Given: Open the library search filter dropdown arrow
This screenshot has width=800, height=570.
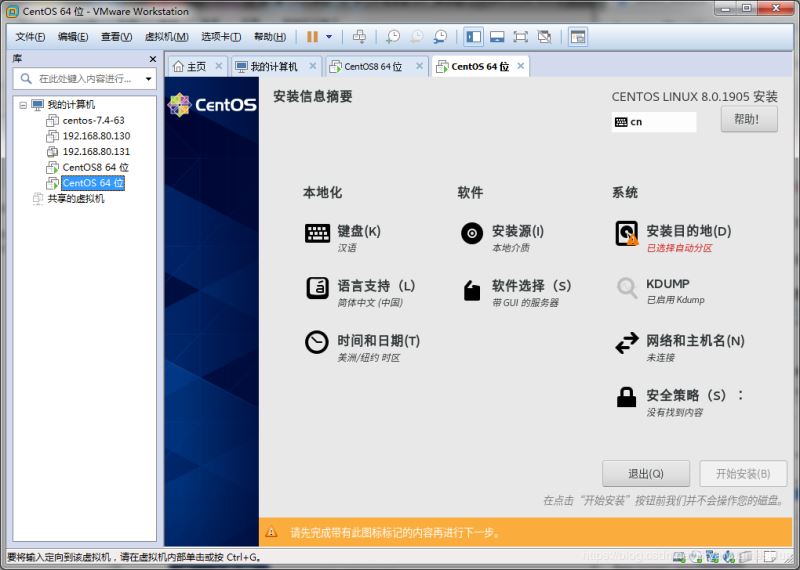Looking at the screenshot, I should 149,78.
